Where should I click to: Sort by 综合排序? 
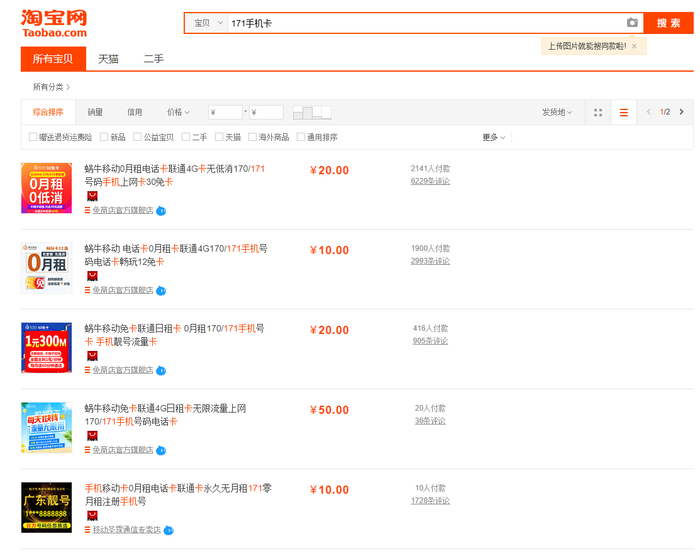pos(48,112)
